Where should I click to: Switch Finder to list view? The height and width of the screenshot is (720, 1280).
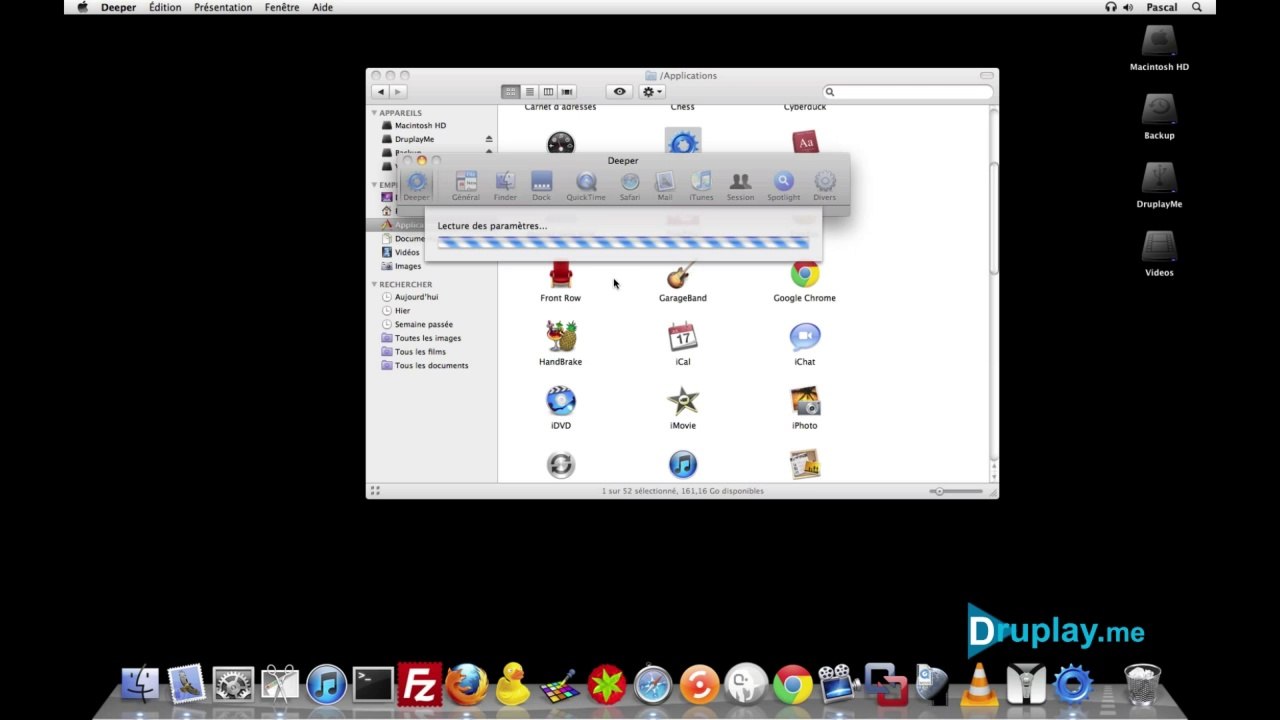[530, 92]
